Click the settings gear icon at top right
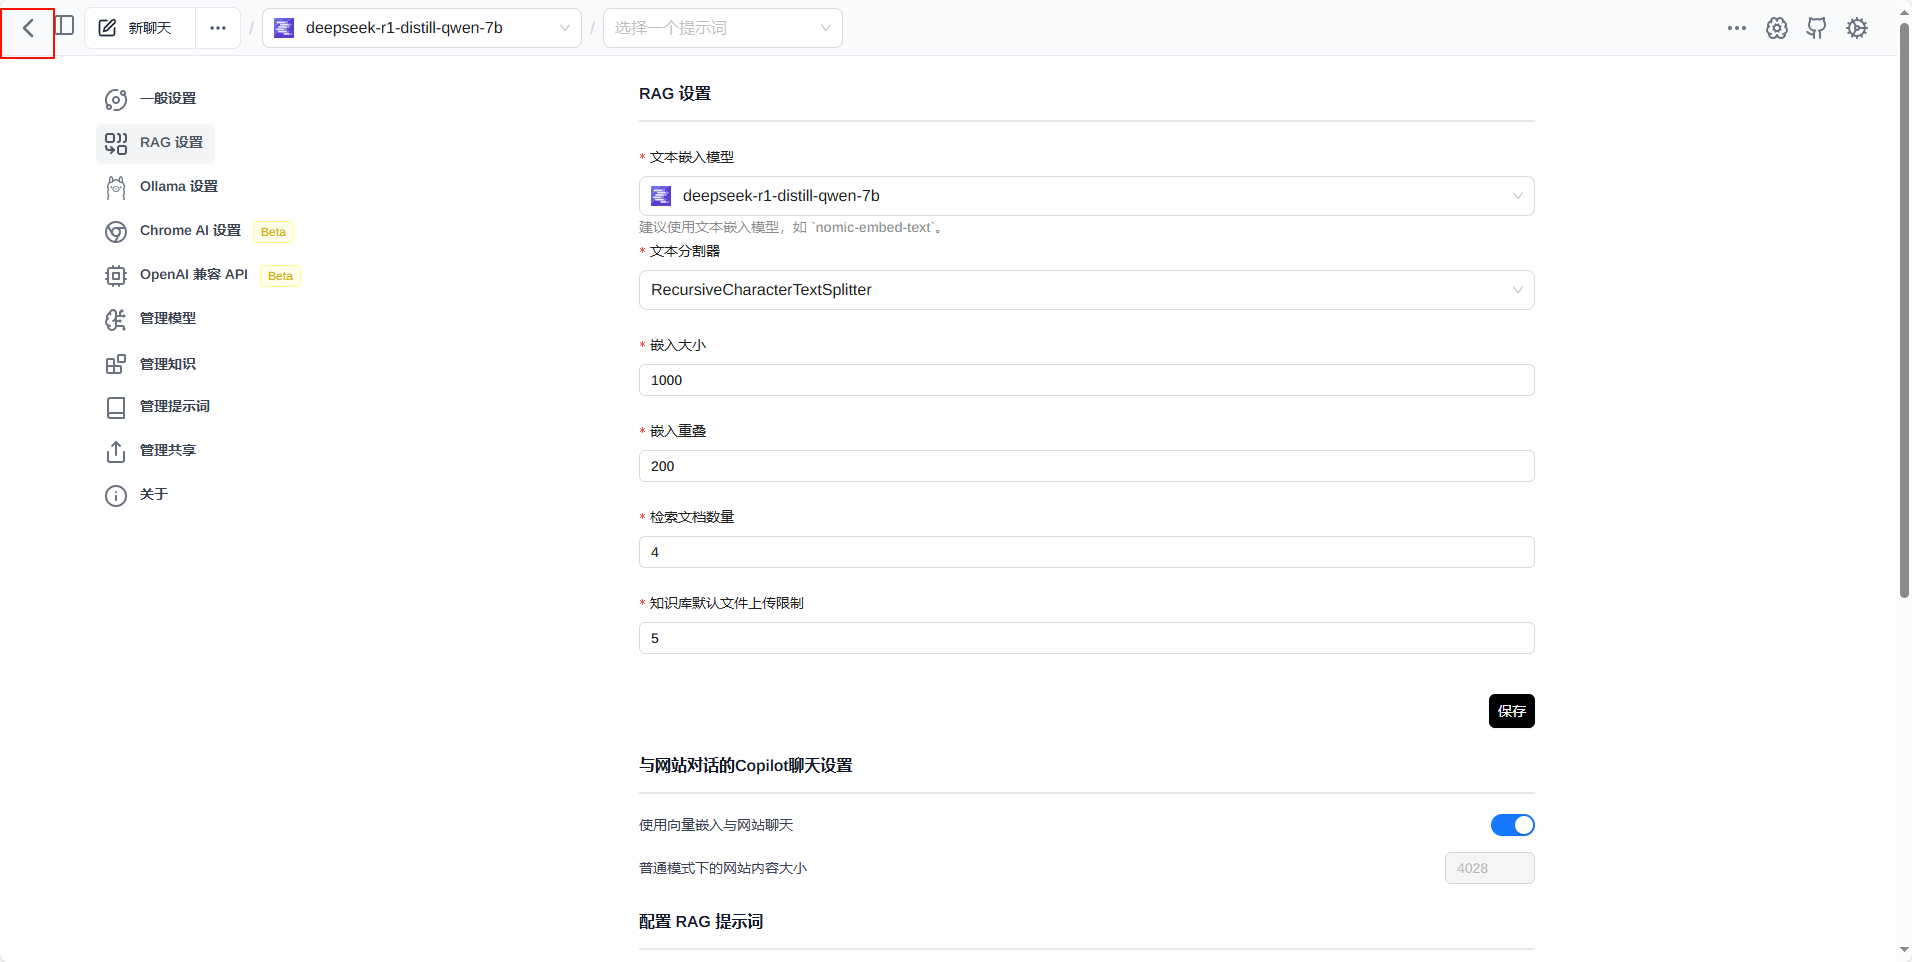This screenshot has width=1912, height=962. [1857, 28]
